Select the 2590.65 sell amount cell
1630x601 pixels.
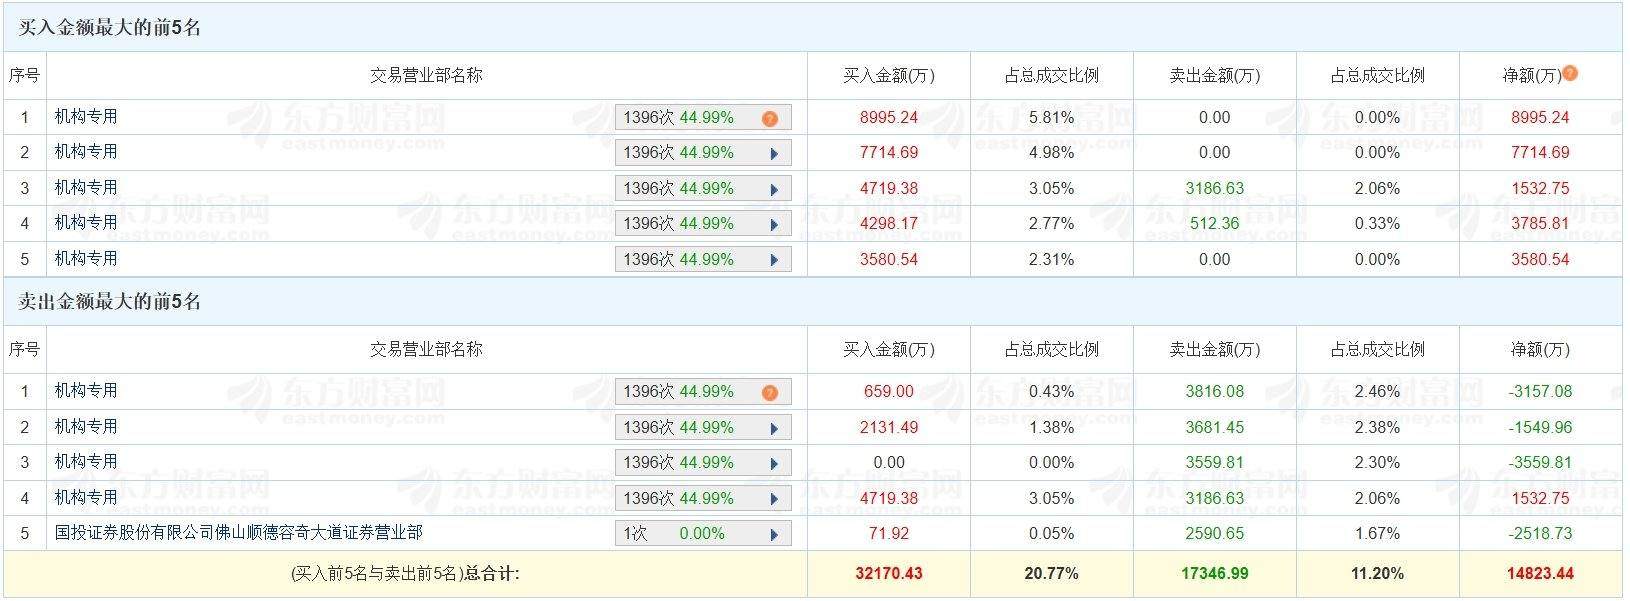[x=1215, y=533]
